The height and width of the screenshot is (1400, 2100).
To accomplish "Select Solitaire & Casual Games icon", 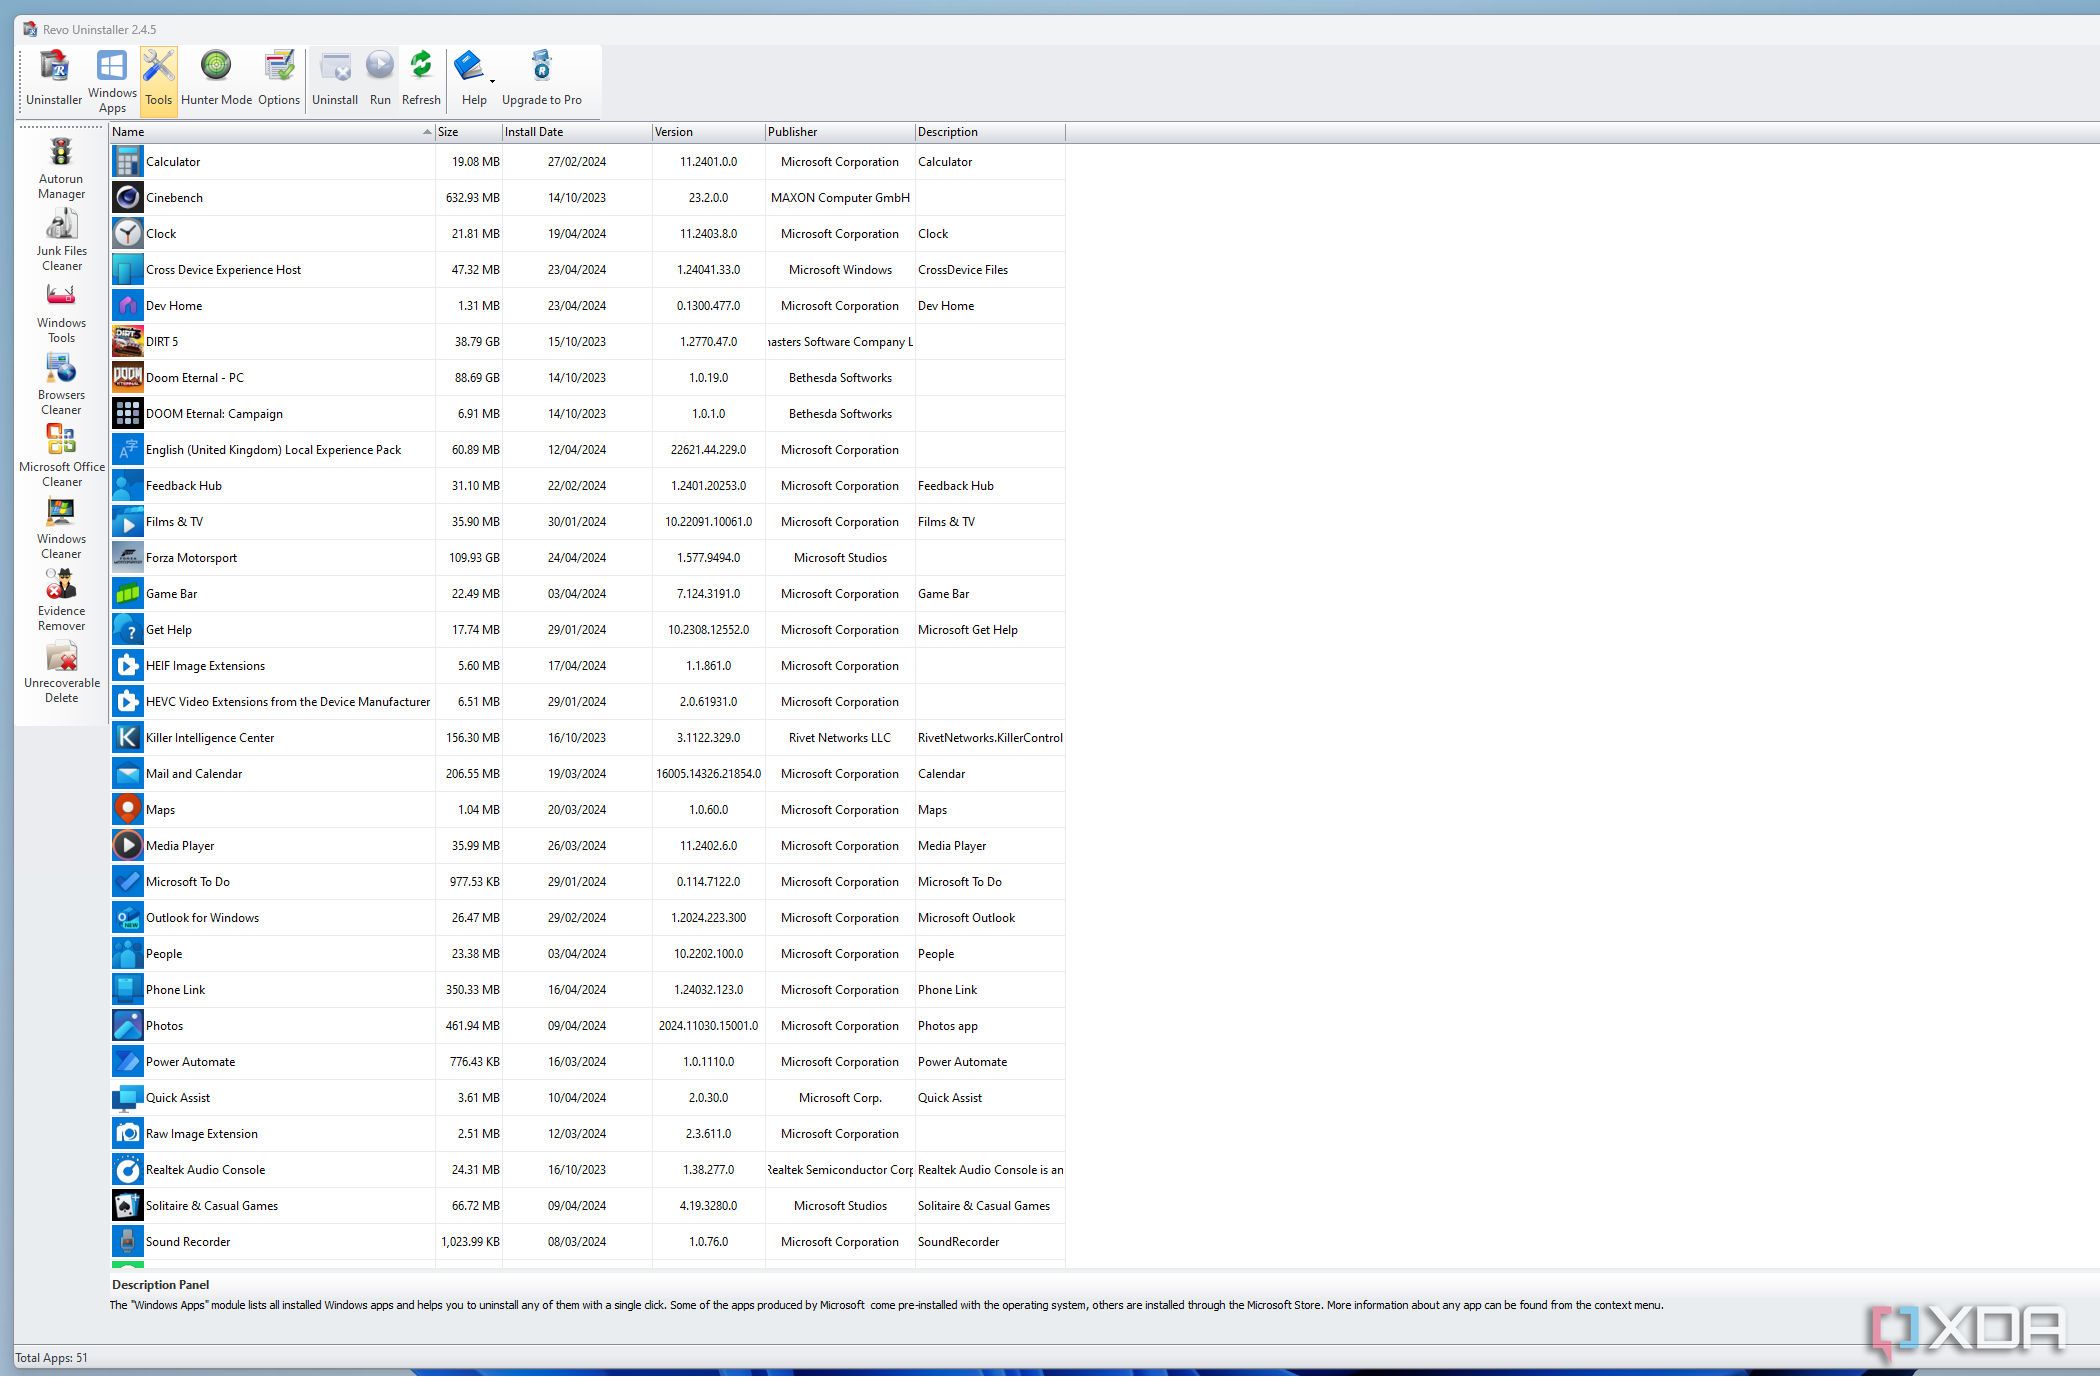I will pos(127,1206).
